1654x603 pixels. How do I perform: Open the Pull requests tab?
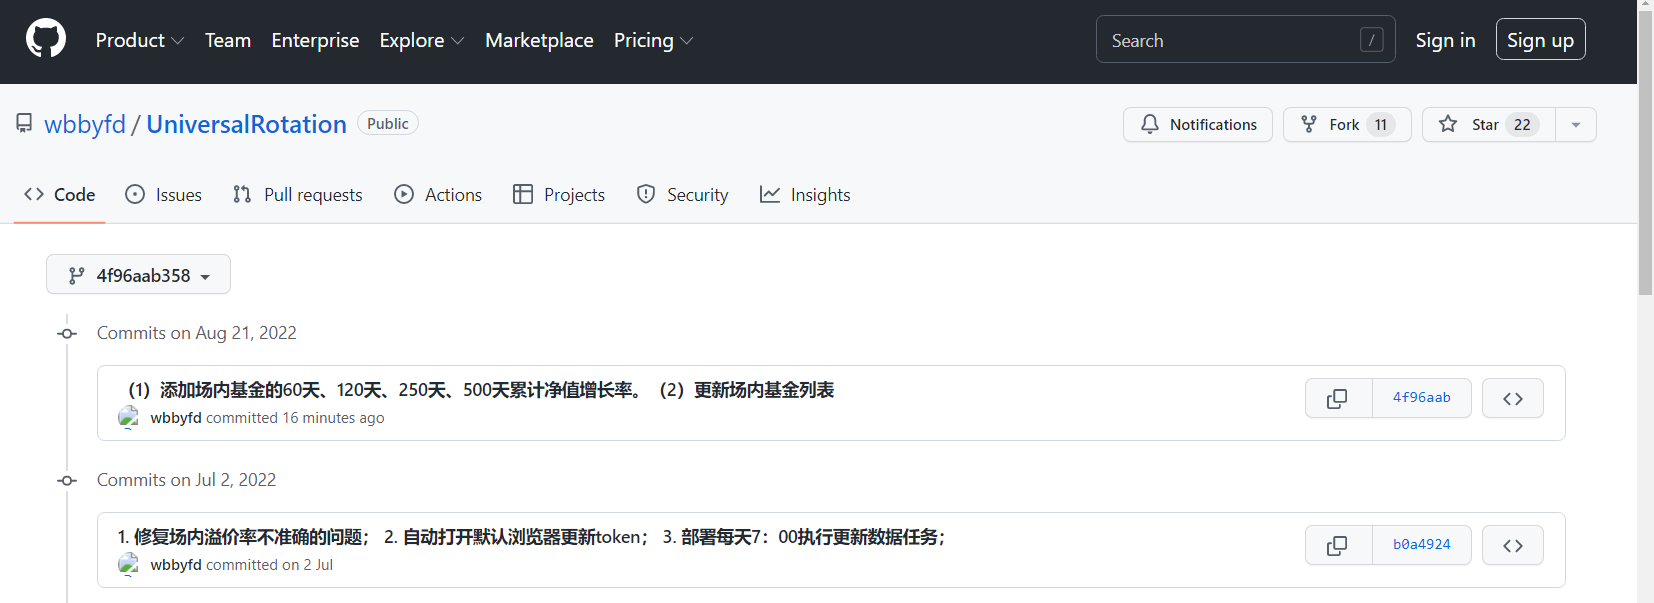[298, 195]
